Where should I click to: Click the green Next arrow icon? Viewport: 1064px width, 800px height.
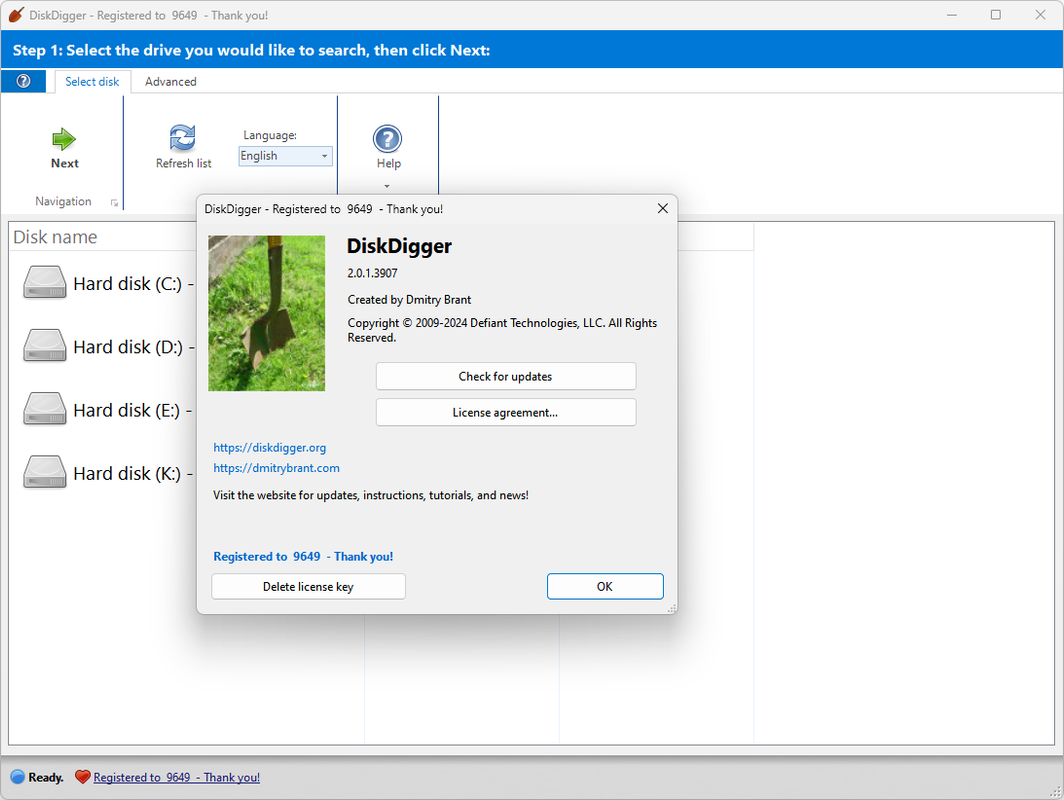pyautogui.click(x=64, y=139)
